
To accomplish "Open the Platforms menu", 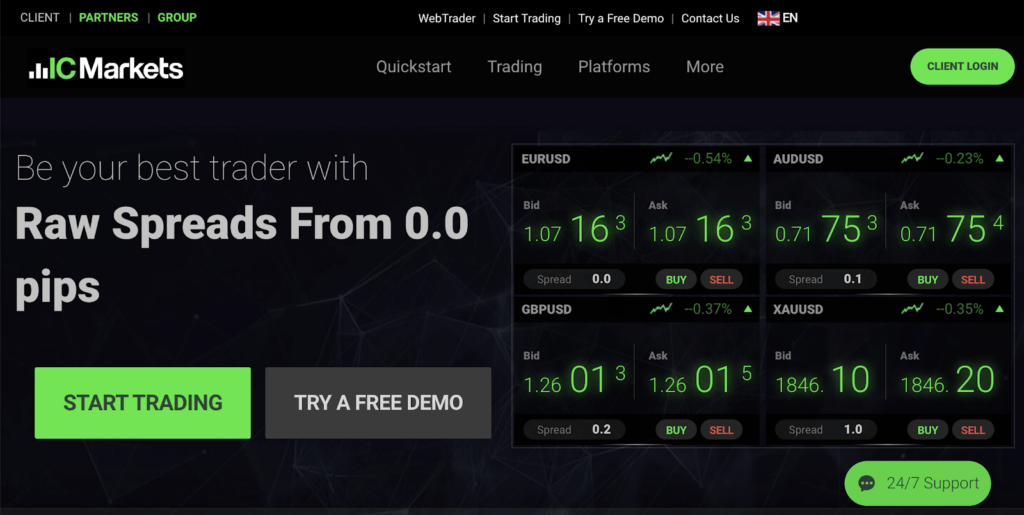I will [614, 67].
